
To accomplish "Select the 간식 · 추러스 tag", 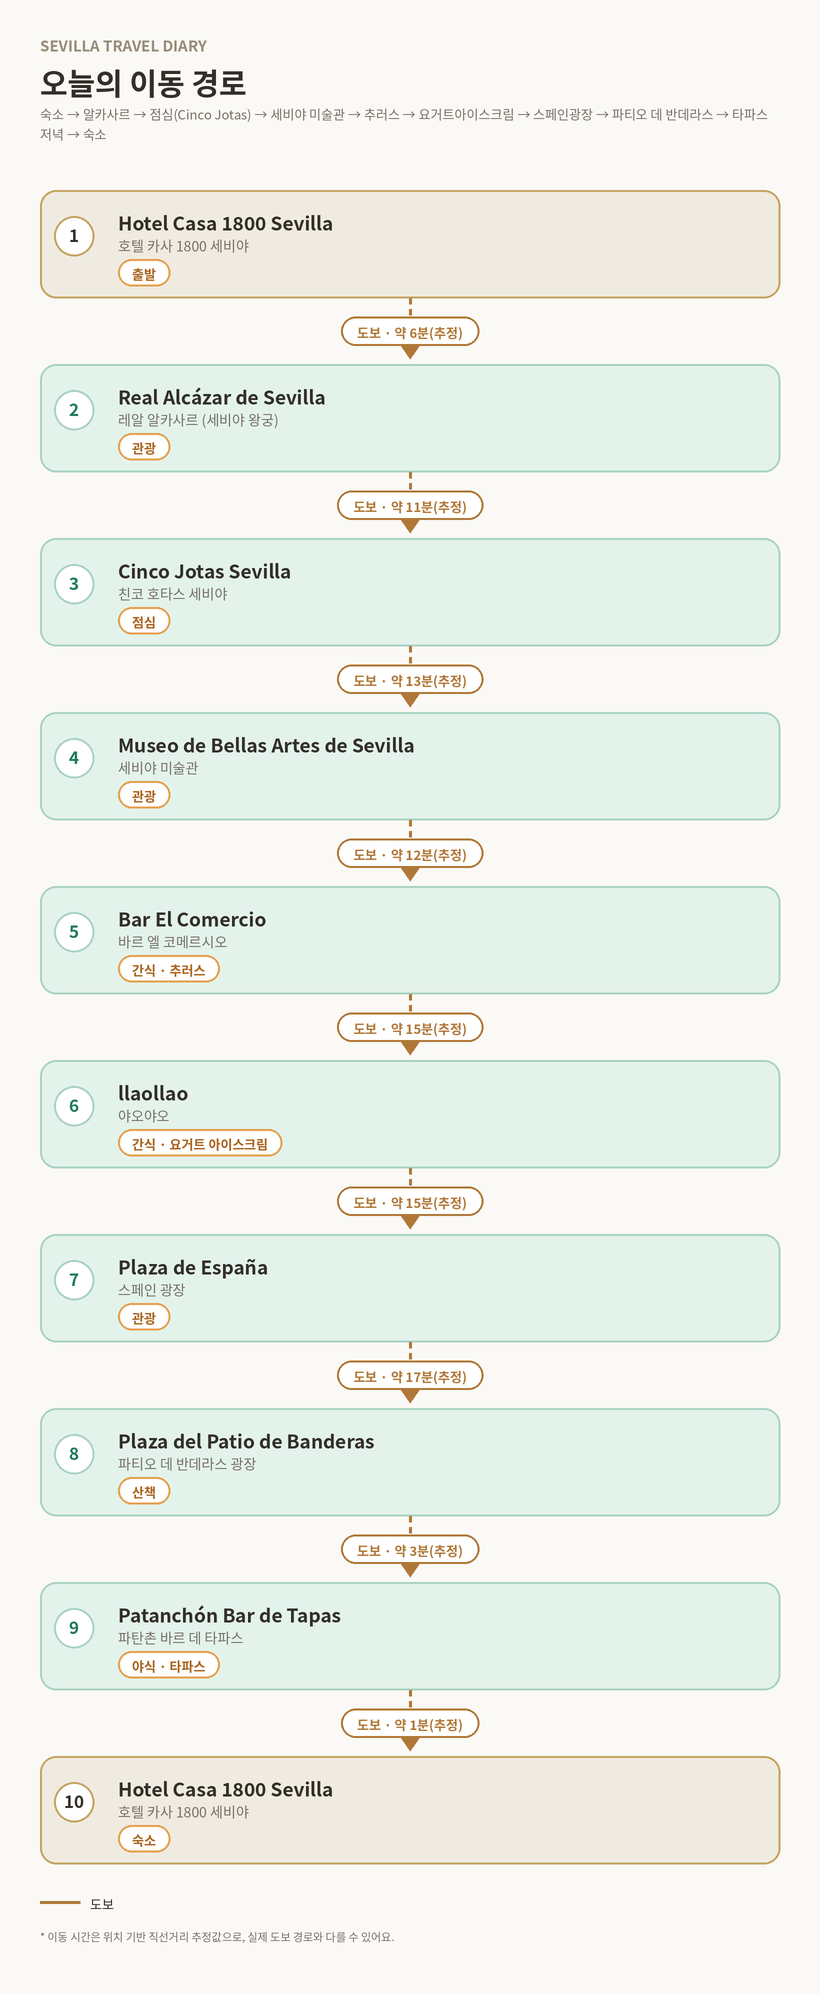I will [x=168, y=970].
